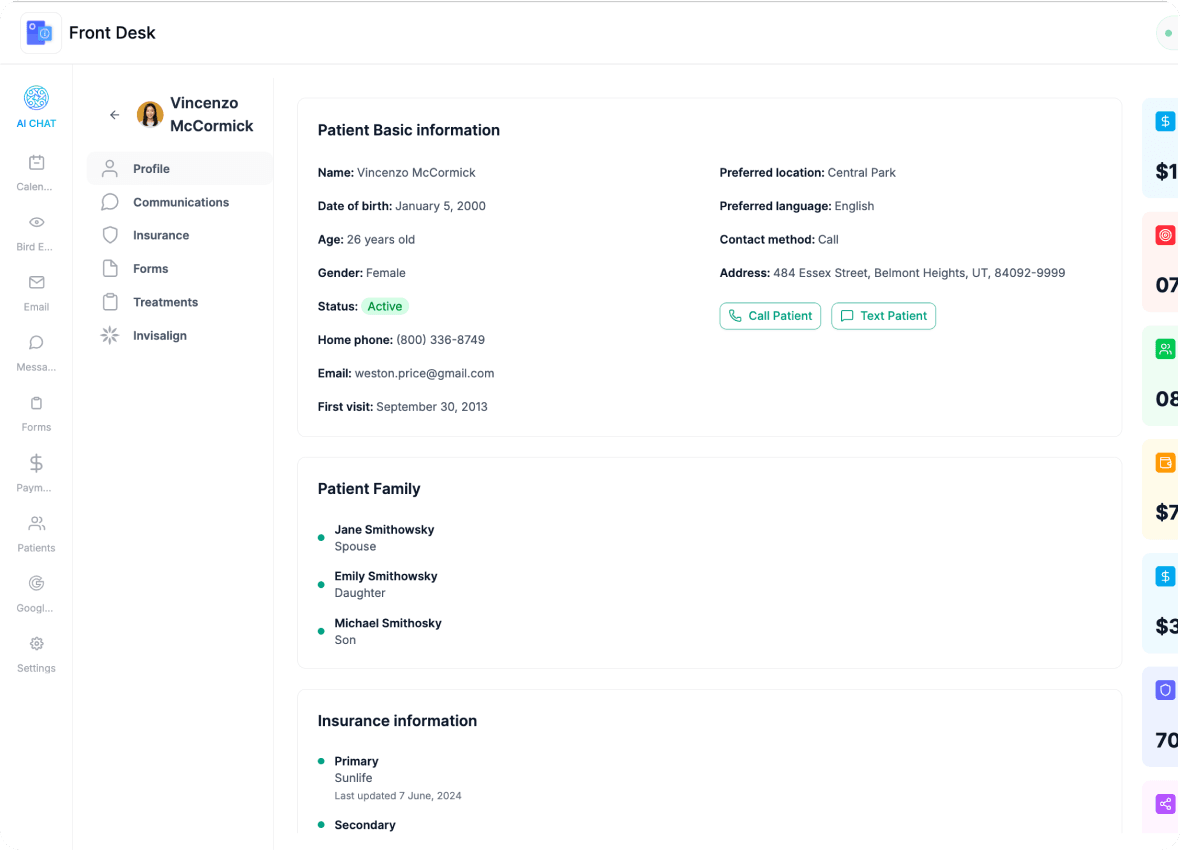Viewport: 1181px width, 850px height.
Task: Open Payments dollar icon
Action: 36,463
